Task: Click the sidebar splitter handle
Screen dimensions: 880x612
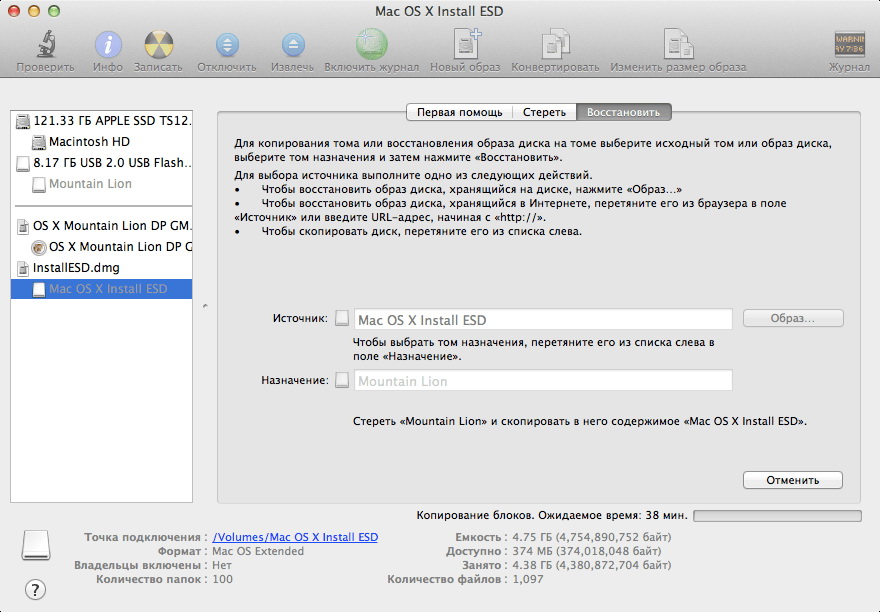Action: [x=205, y=306]
